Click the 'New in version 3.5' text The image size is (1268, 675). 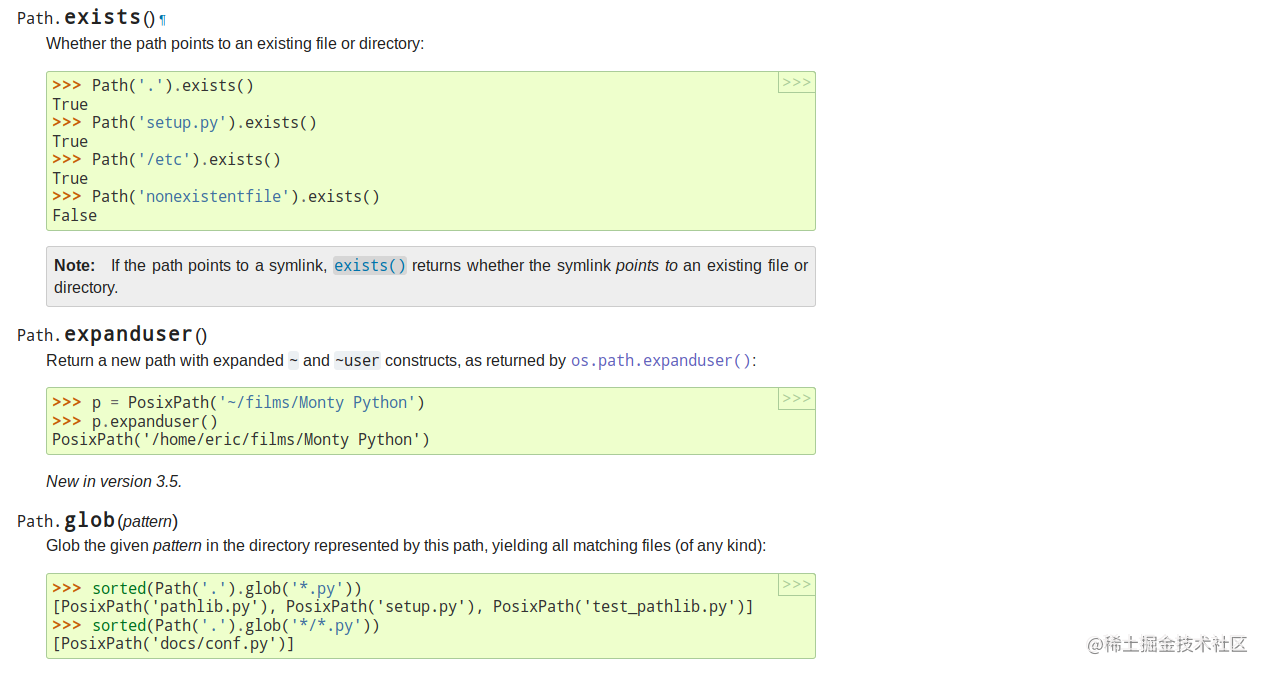coord(113,481)
